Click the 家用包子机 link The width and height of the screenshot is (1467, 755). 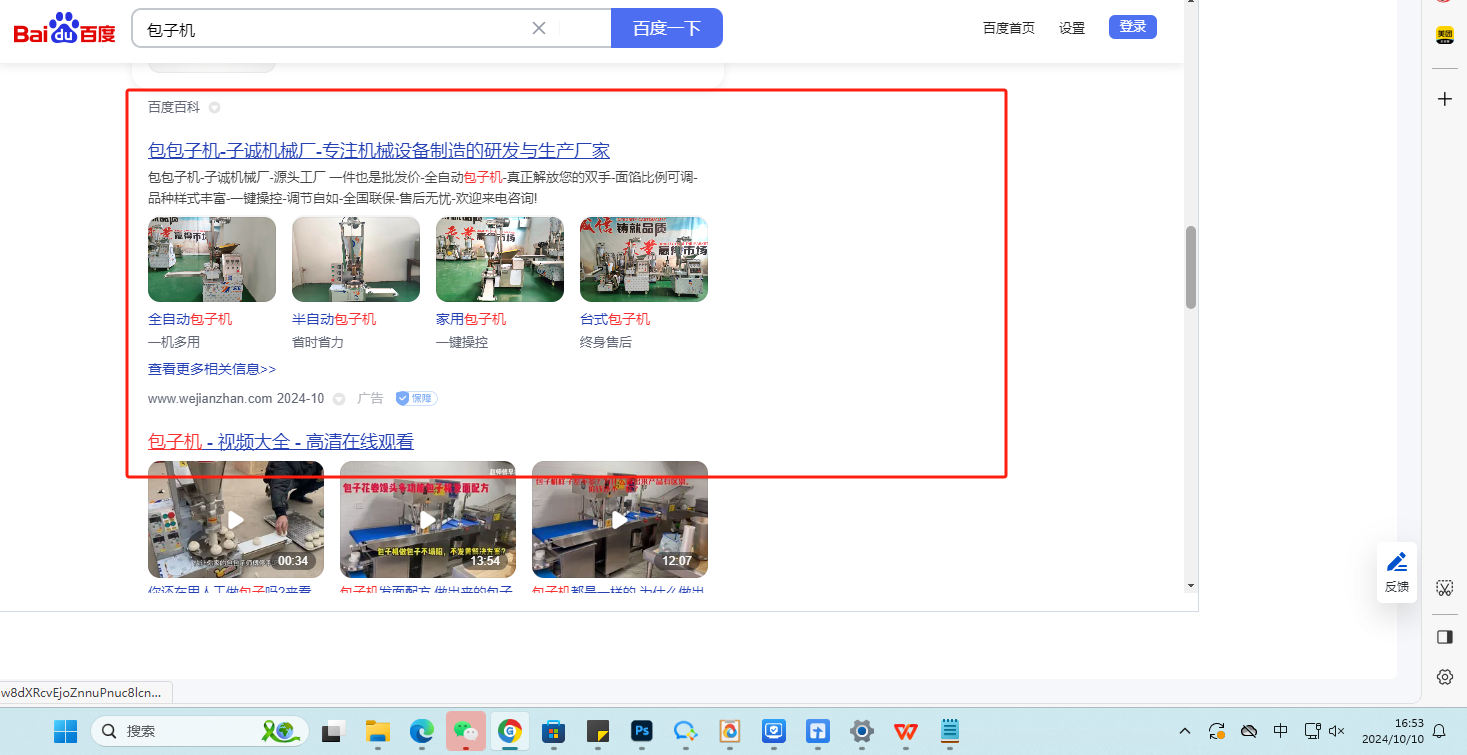[471, 319]
